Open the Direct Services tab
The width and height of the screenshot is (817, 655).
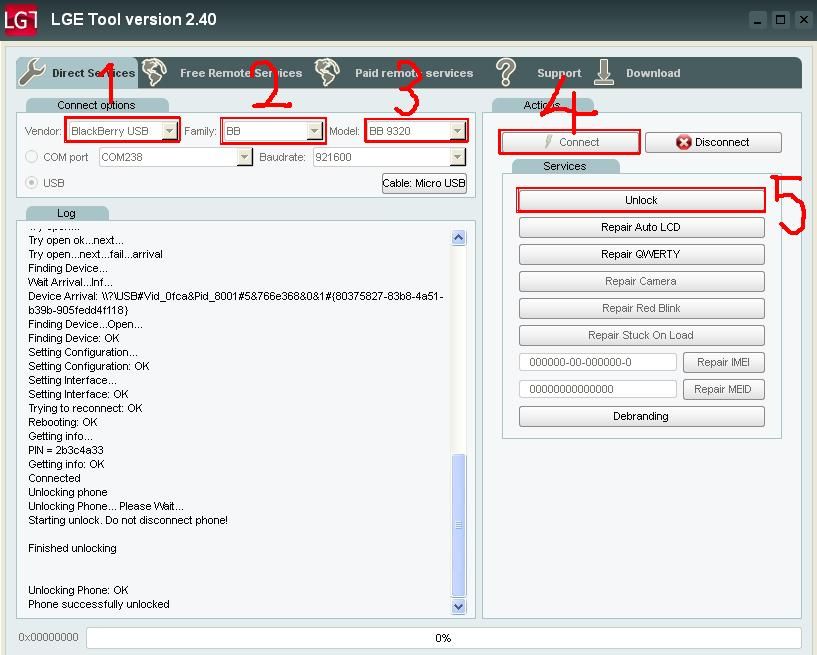pos(77,72)
